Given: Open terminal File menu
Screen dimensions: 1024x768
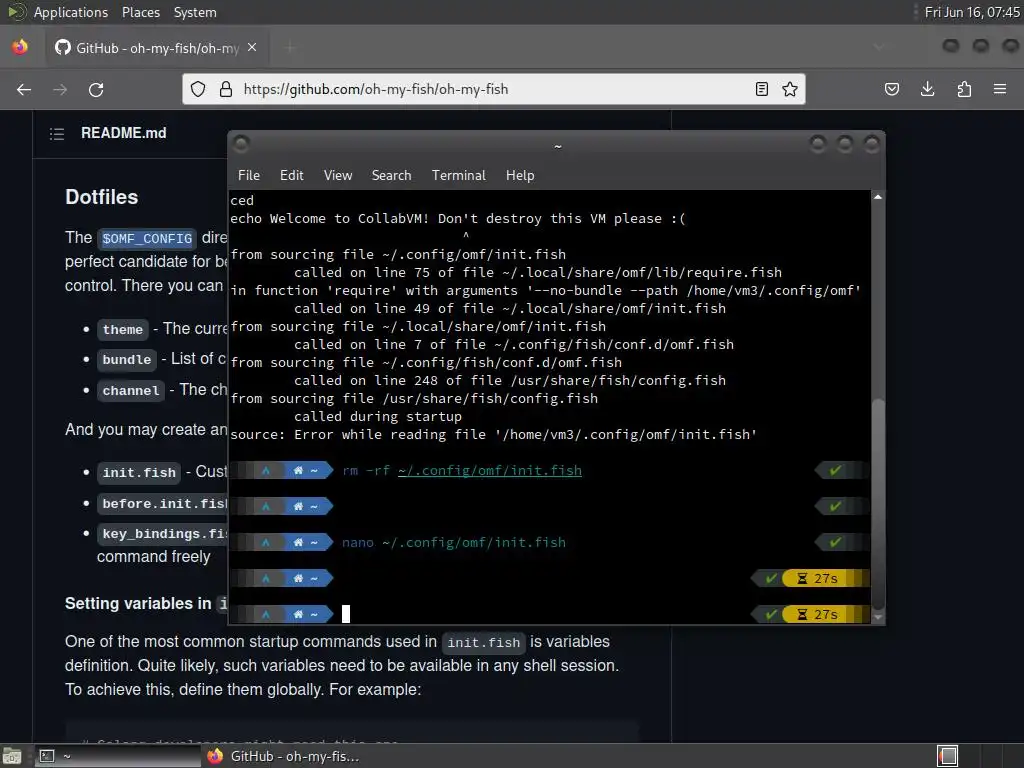Looking at the screenshot, I should (x=249, y=175).
